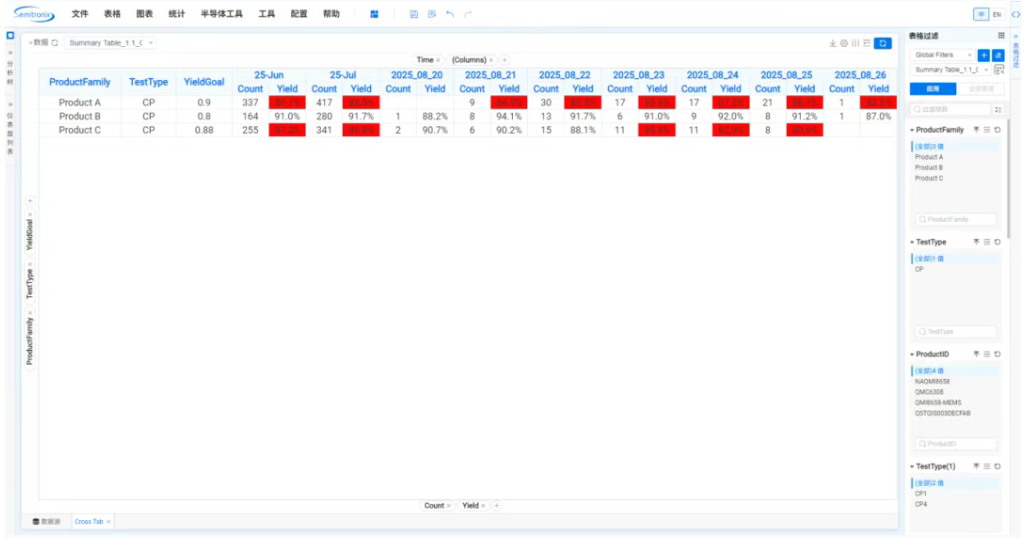
Task: Click the undo arrow in the top toolbar
Action: click(450, 14)
